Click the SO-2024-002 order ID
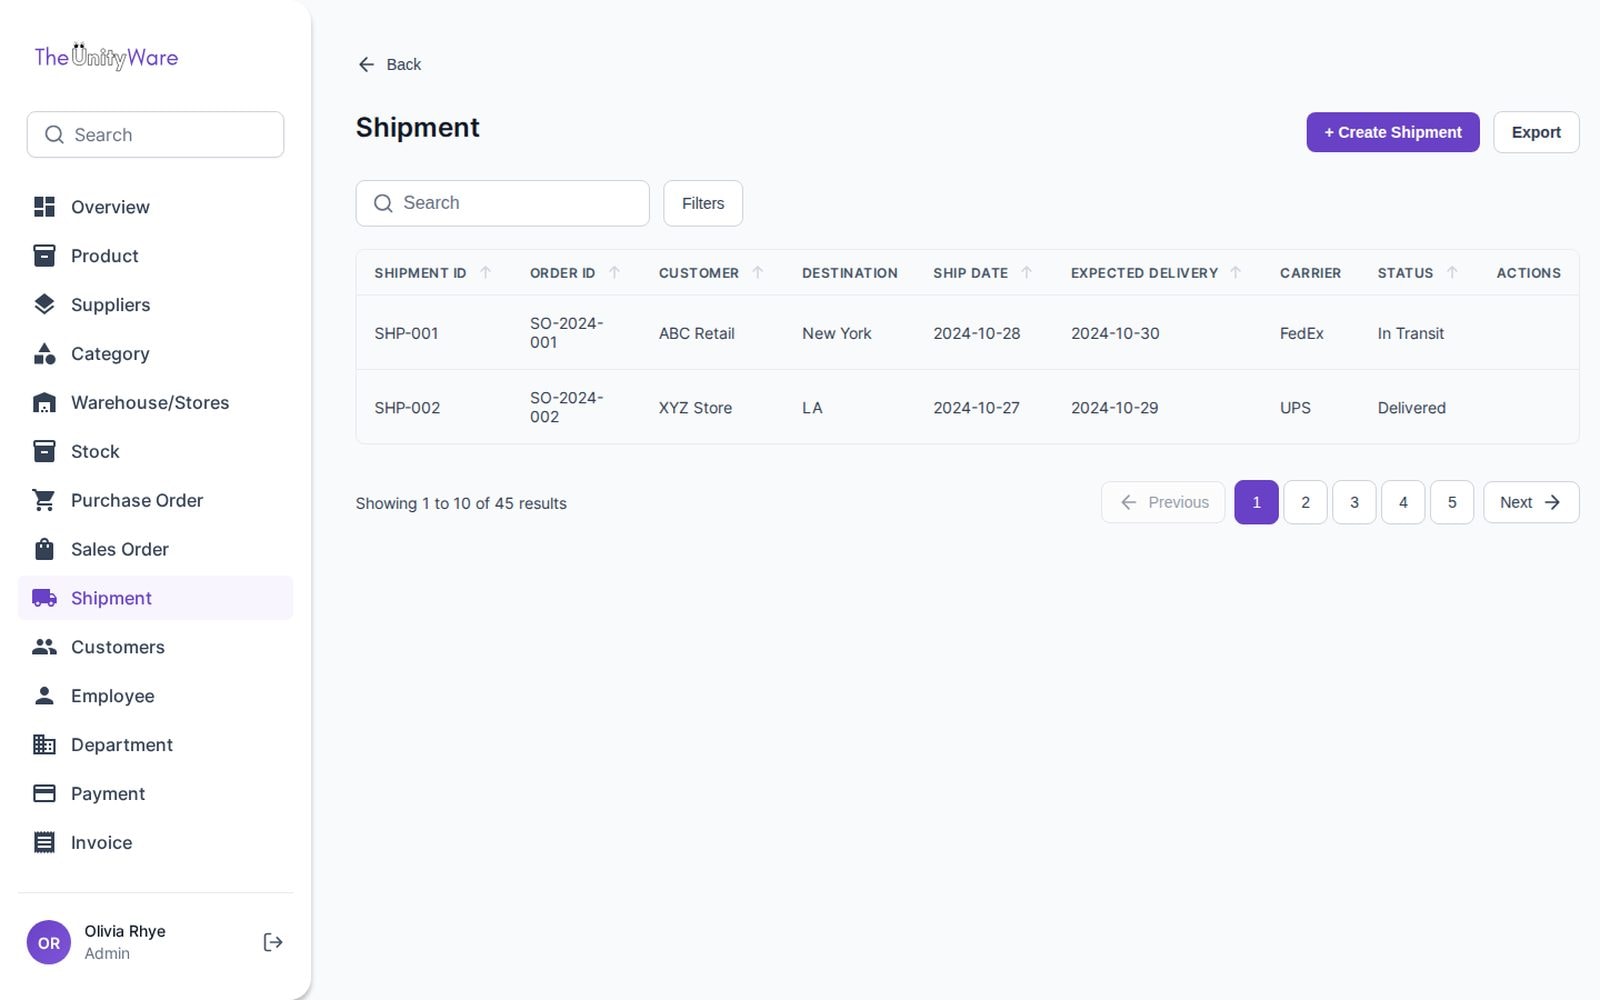 (x=566, y=407)
